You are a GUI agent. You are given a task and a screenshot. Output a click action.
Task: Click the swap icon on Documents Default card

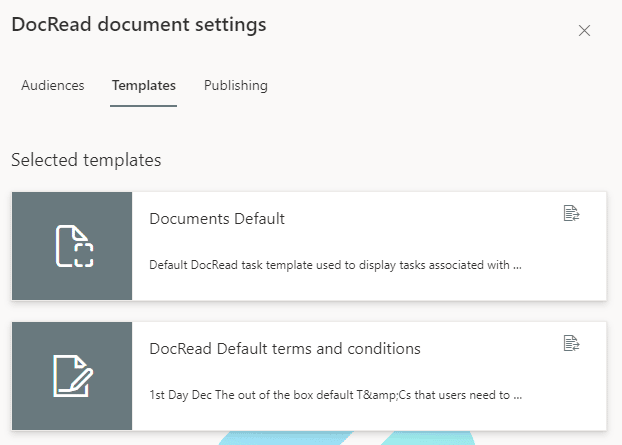572,213
